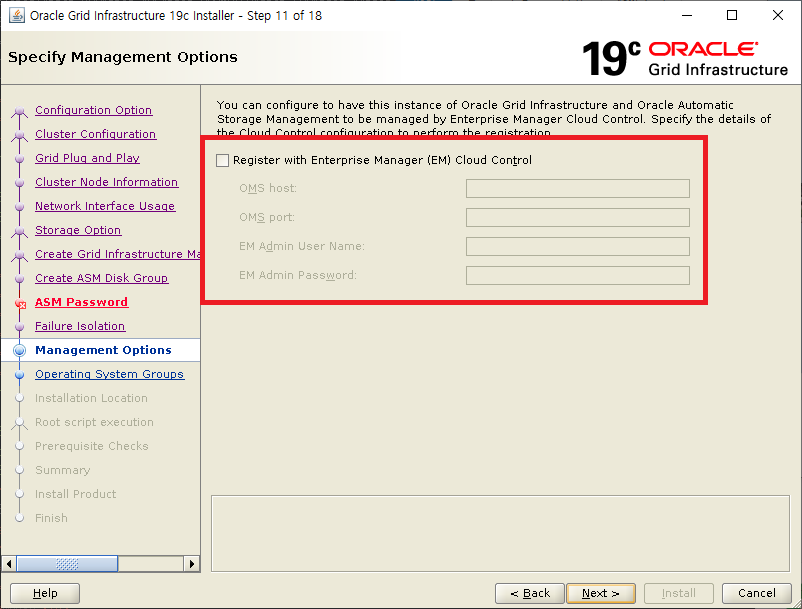Open Operating System Groups step
The height and width of the screenshot is (609, 802).
109,374
